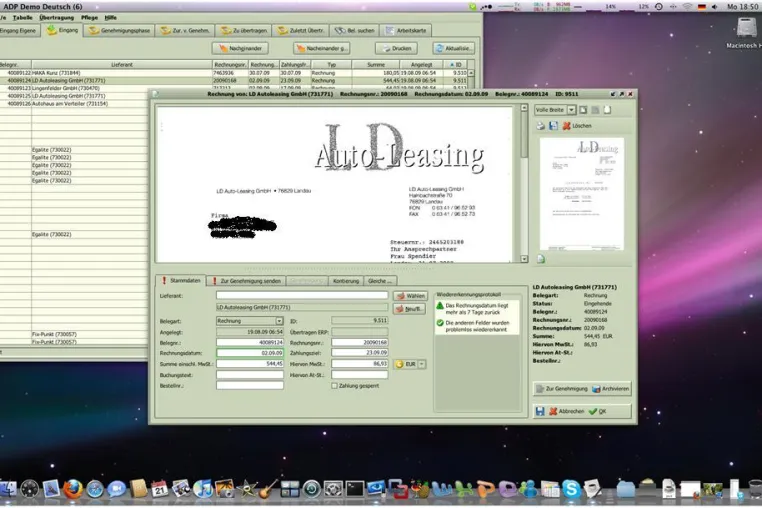Click the Neu/B... supplier button
762x508 pixels.
[x=411, y=309]
